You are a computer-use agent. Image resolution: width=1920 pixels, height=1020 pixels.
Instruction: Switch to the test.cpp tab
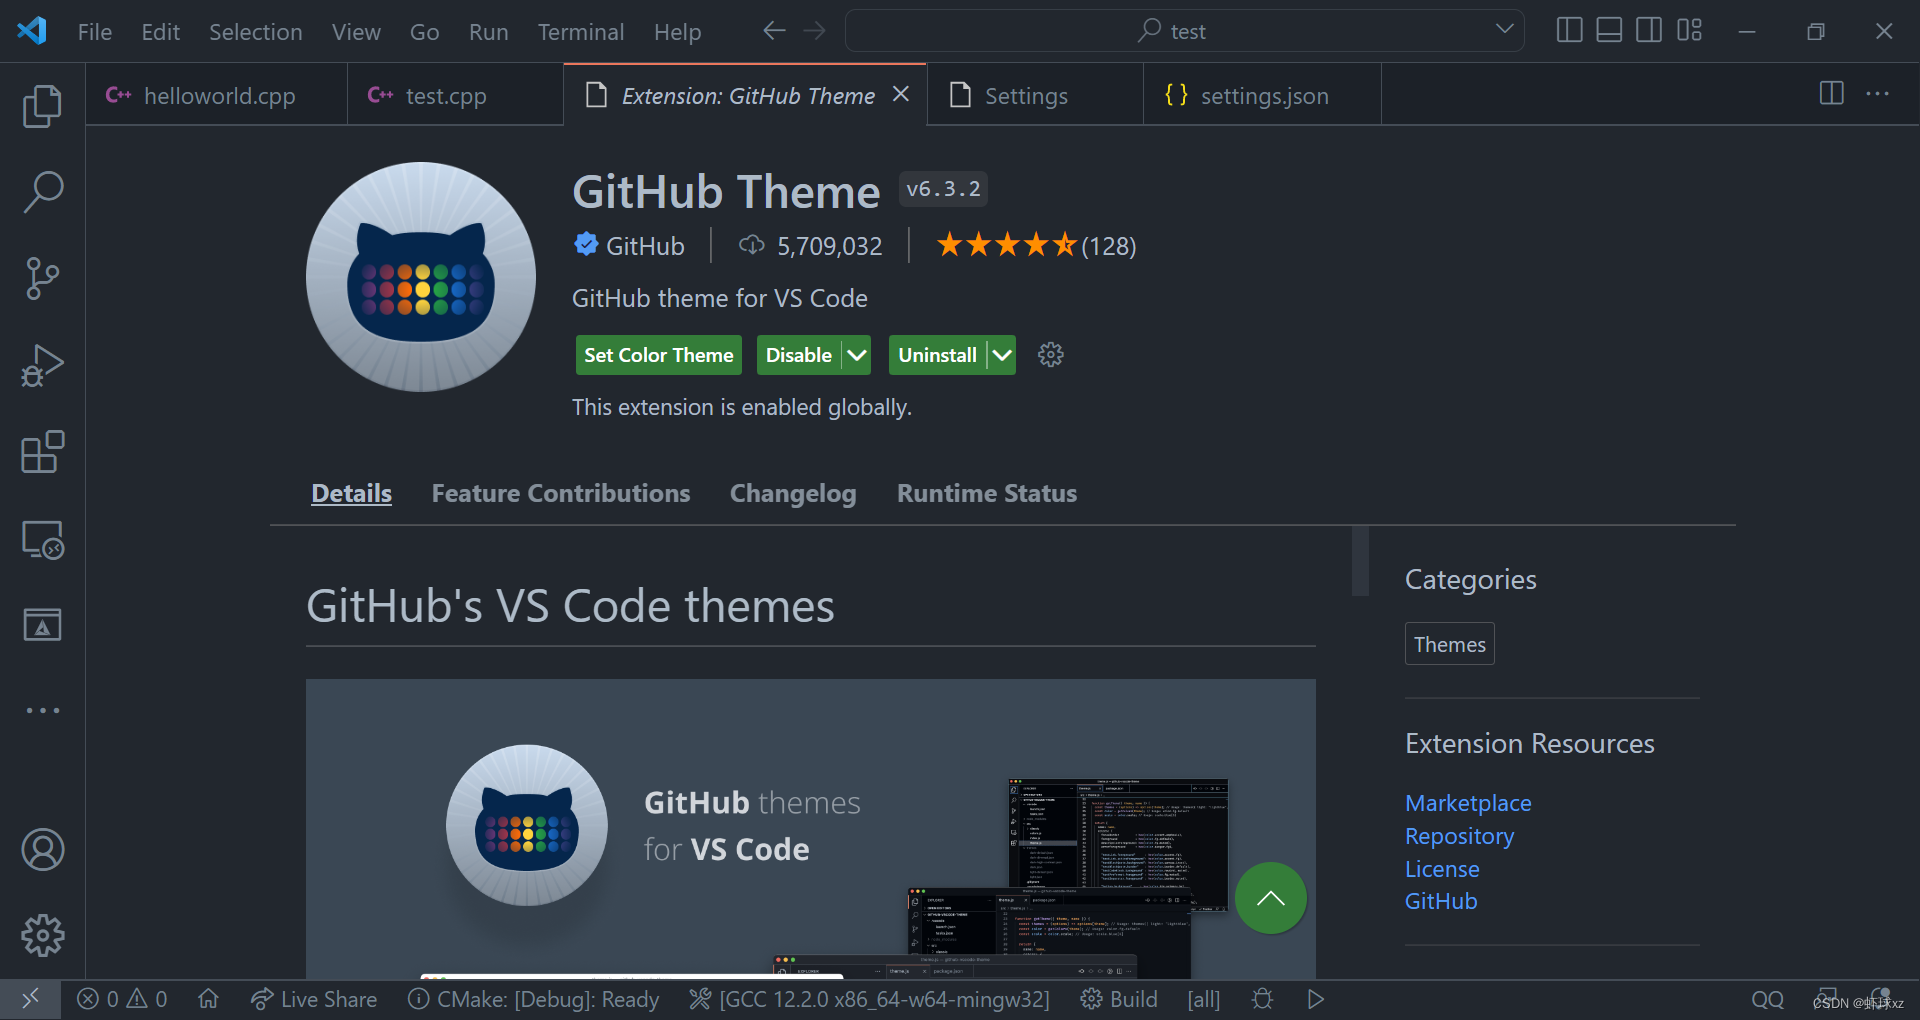click(455, 95)
